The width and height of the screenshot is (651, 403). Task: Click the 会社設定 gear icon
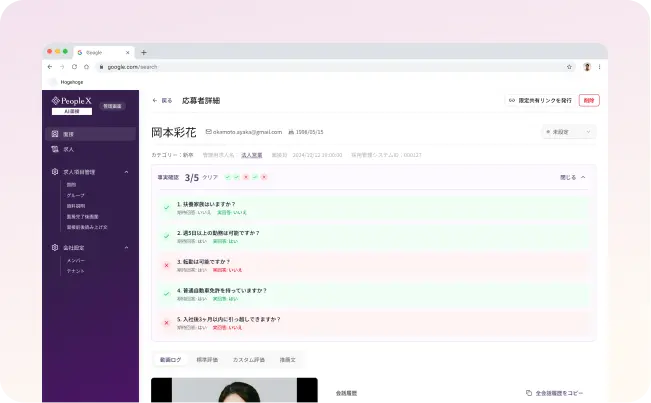[x=55, y=247]
